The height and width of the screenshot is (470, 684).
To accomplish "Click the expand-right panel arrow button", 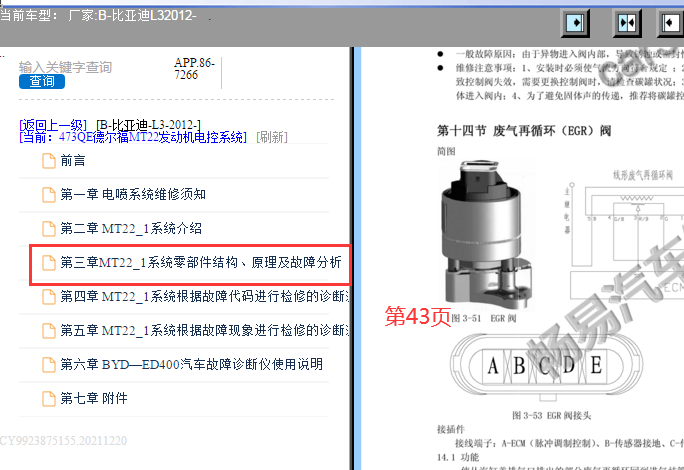I will [x=575, y=23].
